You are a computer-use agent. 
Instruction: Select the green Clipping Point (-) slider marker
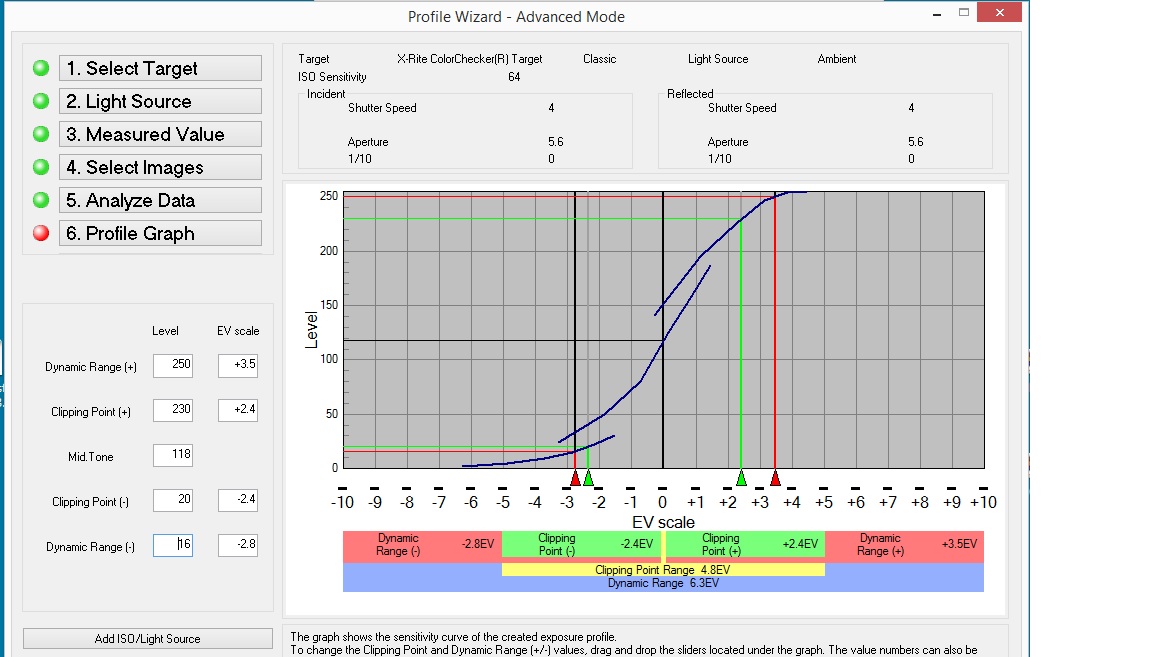tap(588, 478)
